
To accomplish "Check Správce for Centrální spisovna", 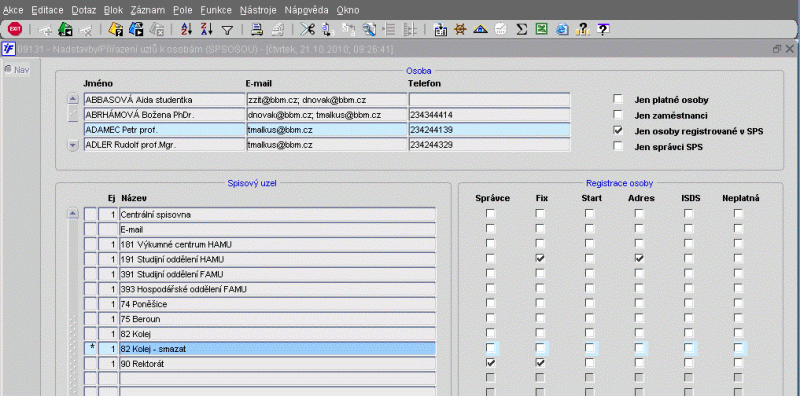I will 490,214.
